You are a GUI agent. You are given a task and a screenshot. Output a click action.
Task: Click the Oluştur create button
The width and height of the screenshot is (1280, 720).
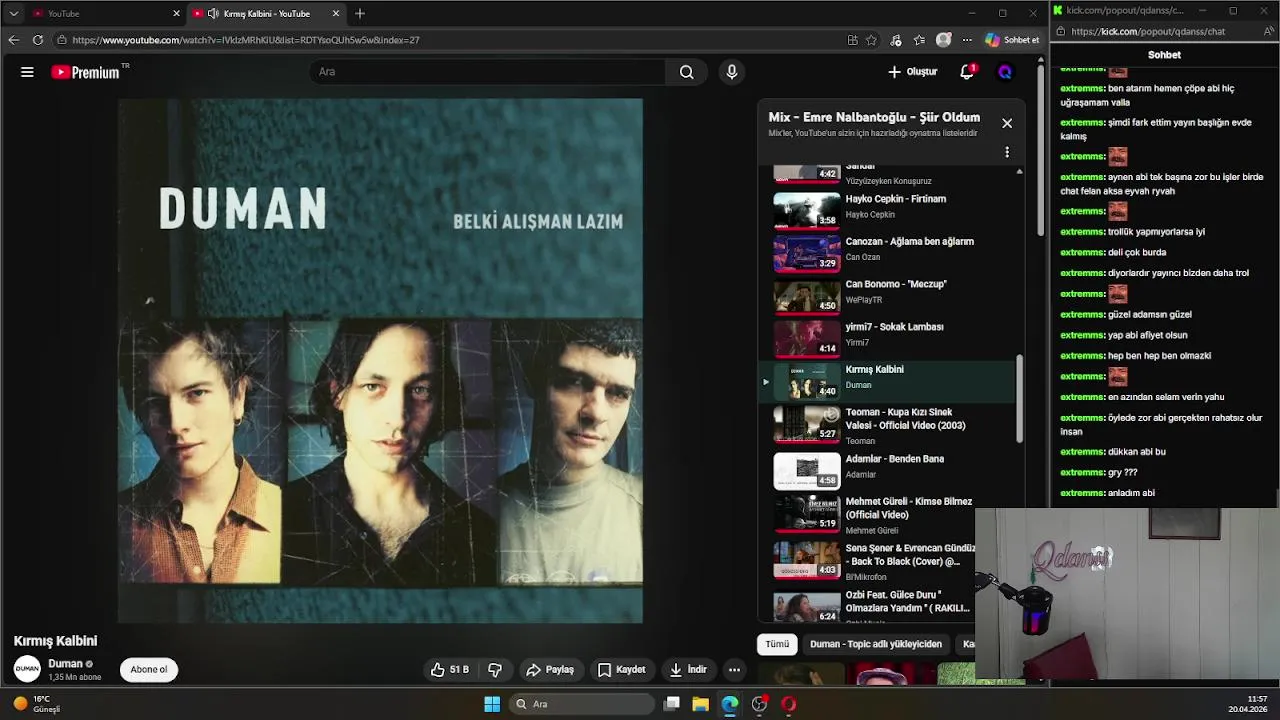(912, 72)
